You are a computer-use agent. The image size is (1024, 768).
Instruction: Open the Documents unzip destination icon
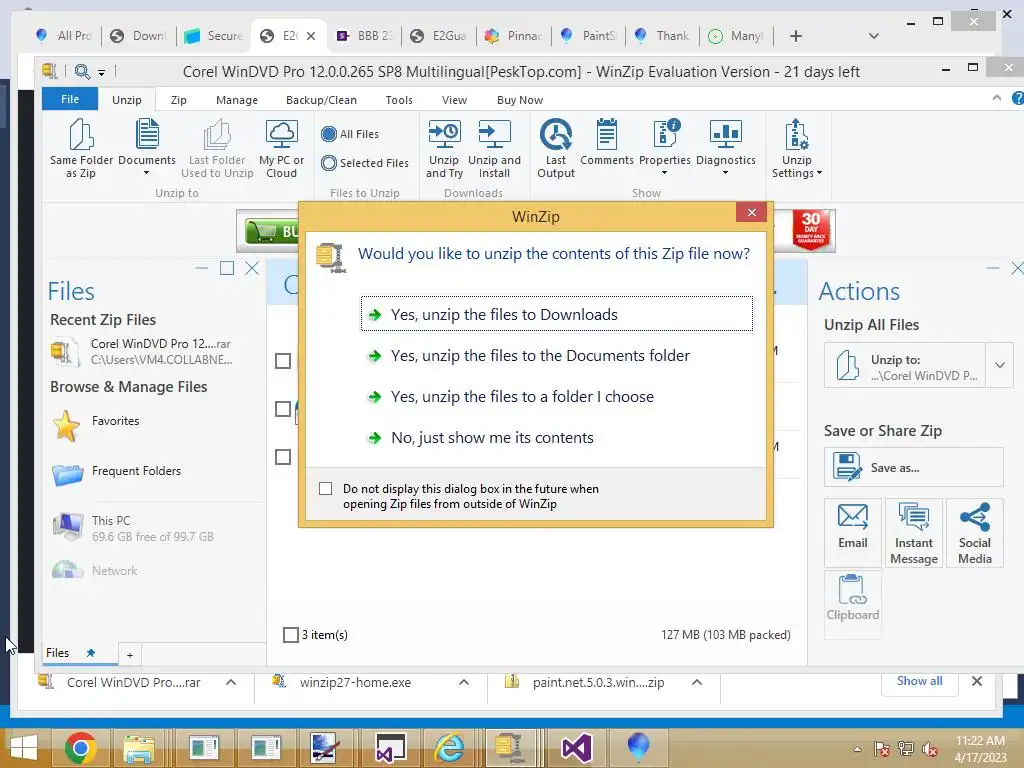pyautogui.click(x=147, y=135)
